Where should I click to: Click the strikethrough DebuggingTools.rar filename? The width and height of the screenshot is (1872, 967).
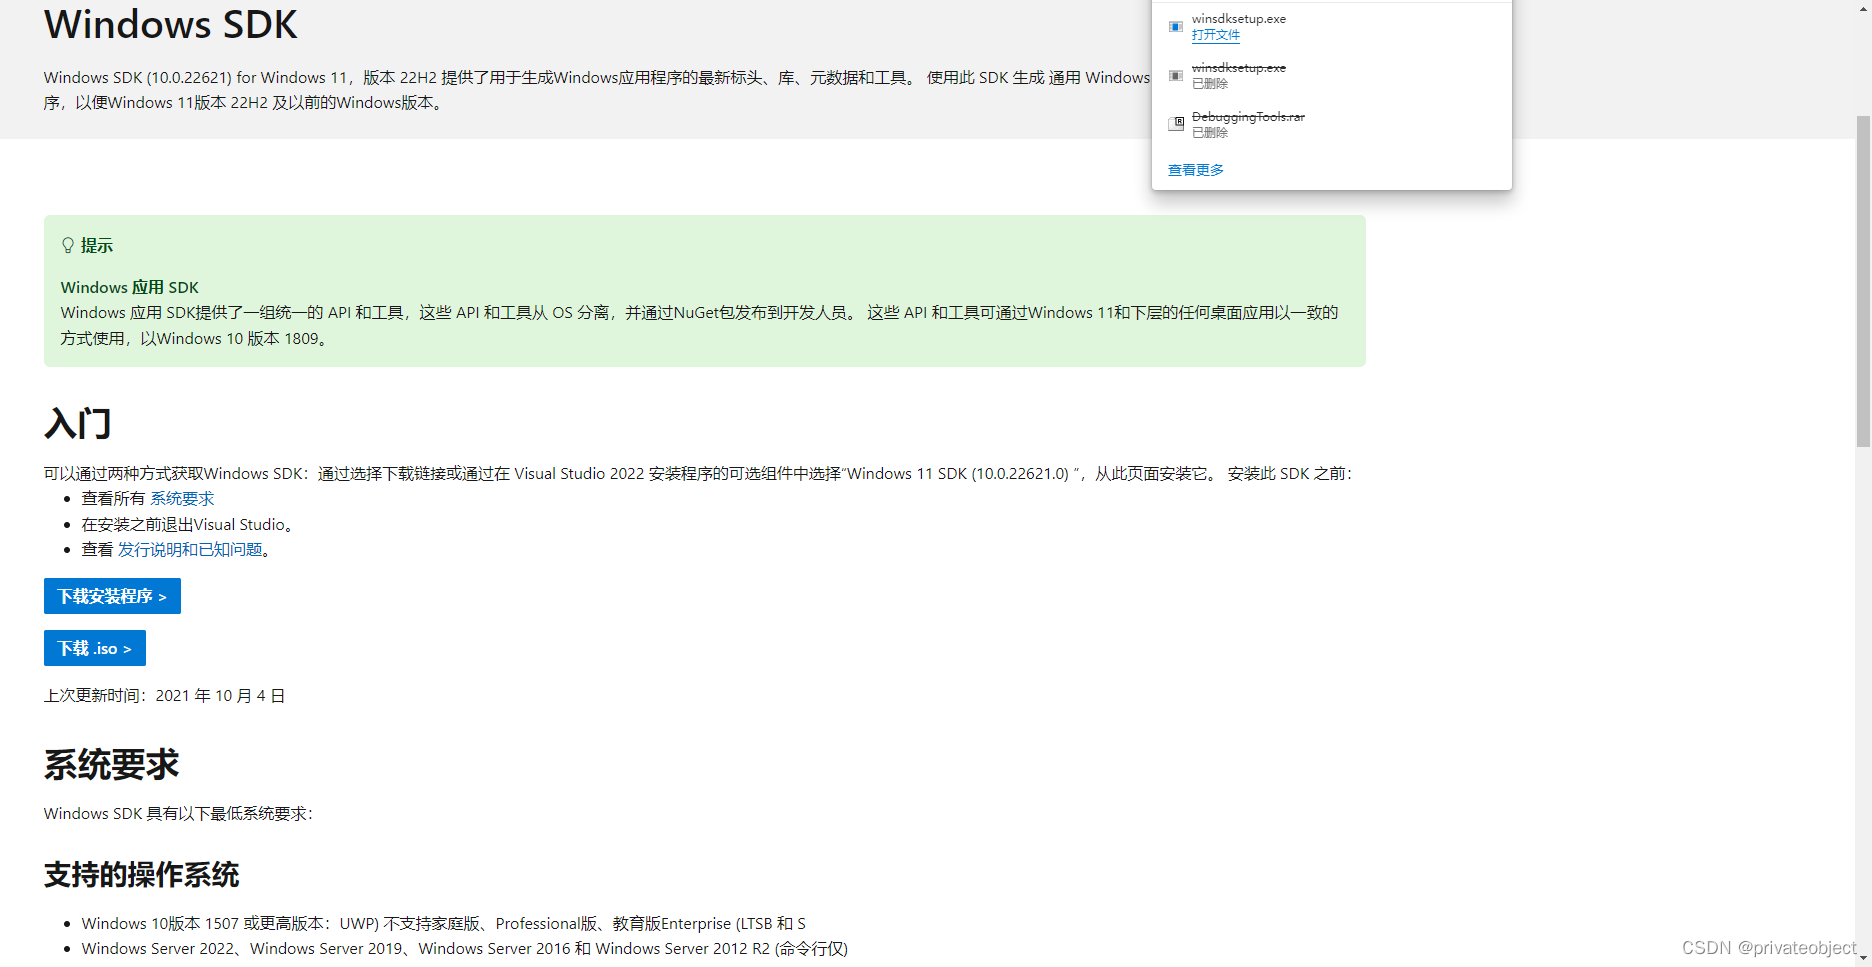[1248, 117]
